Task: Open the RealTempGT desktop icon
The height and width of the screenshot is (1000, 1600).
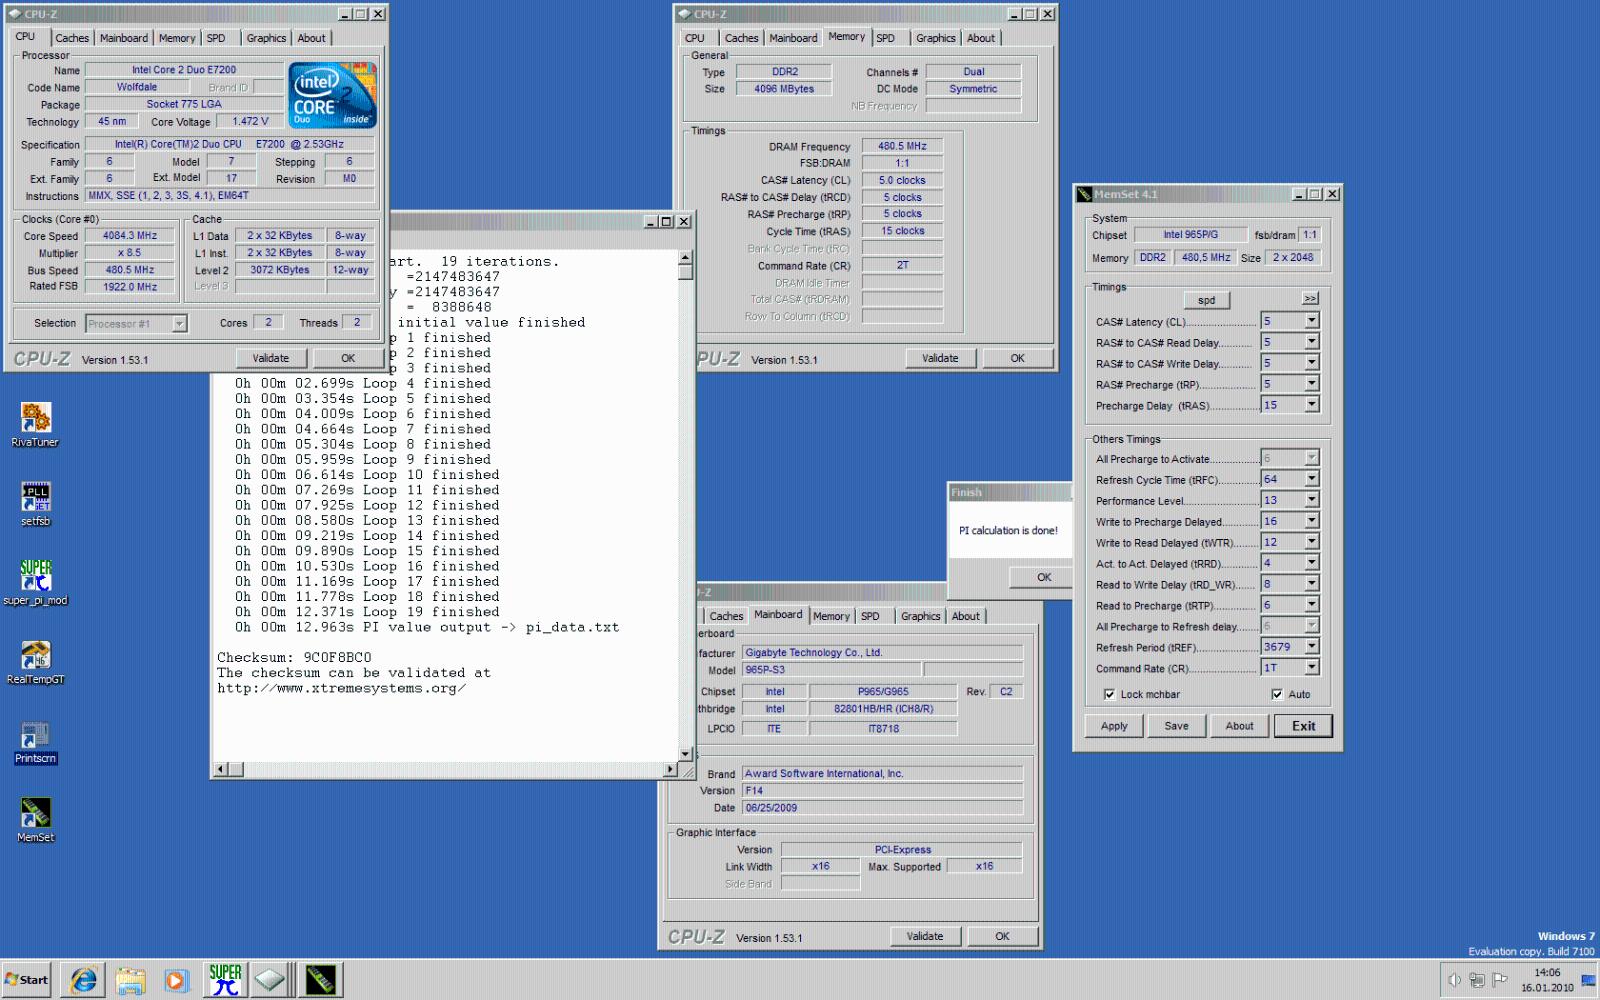Action: pyautogui.click(x=35, y=661)
